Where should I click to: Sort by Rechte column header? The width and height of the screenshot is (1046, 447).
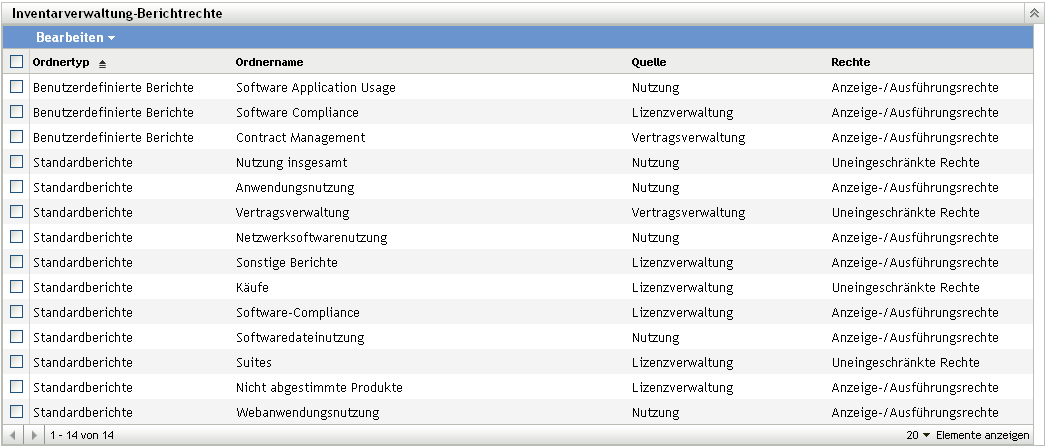850,62
